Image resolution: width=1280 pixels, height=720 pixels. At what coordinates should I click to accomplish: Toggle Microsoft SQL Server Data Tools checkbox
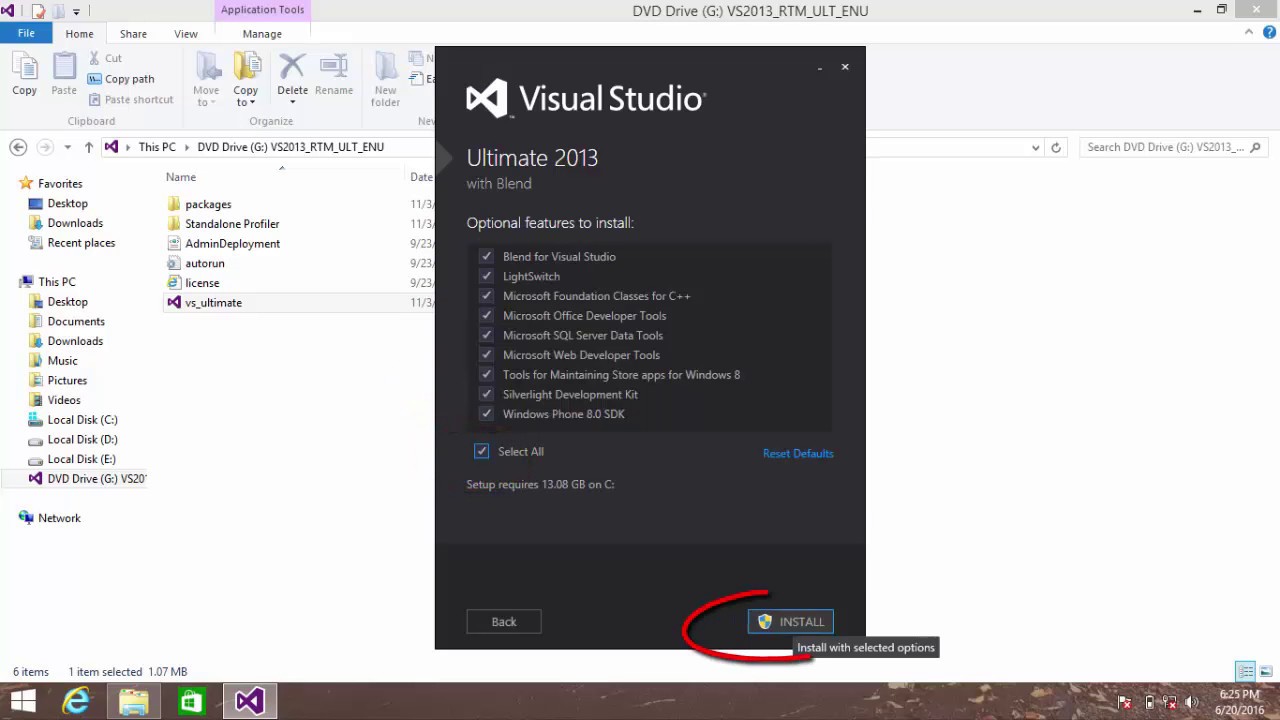click(x=486, y=335)
